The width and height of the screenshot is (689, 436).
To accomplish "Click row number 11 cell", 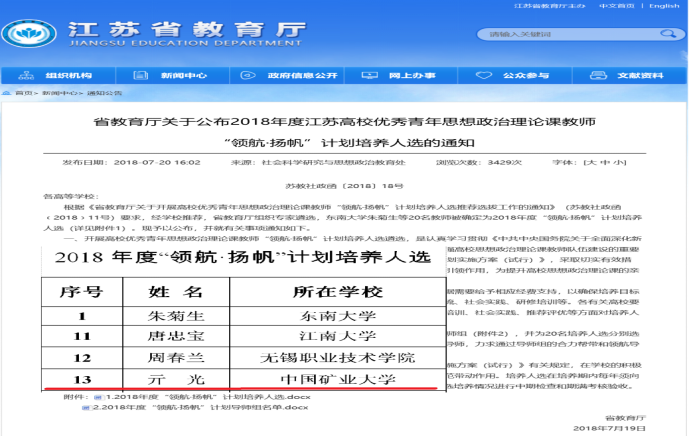I will [82, 337].
